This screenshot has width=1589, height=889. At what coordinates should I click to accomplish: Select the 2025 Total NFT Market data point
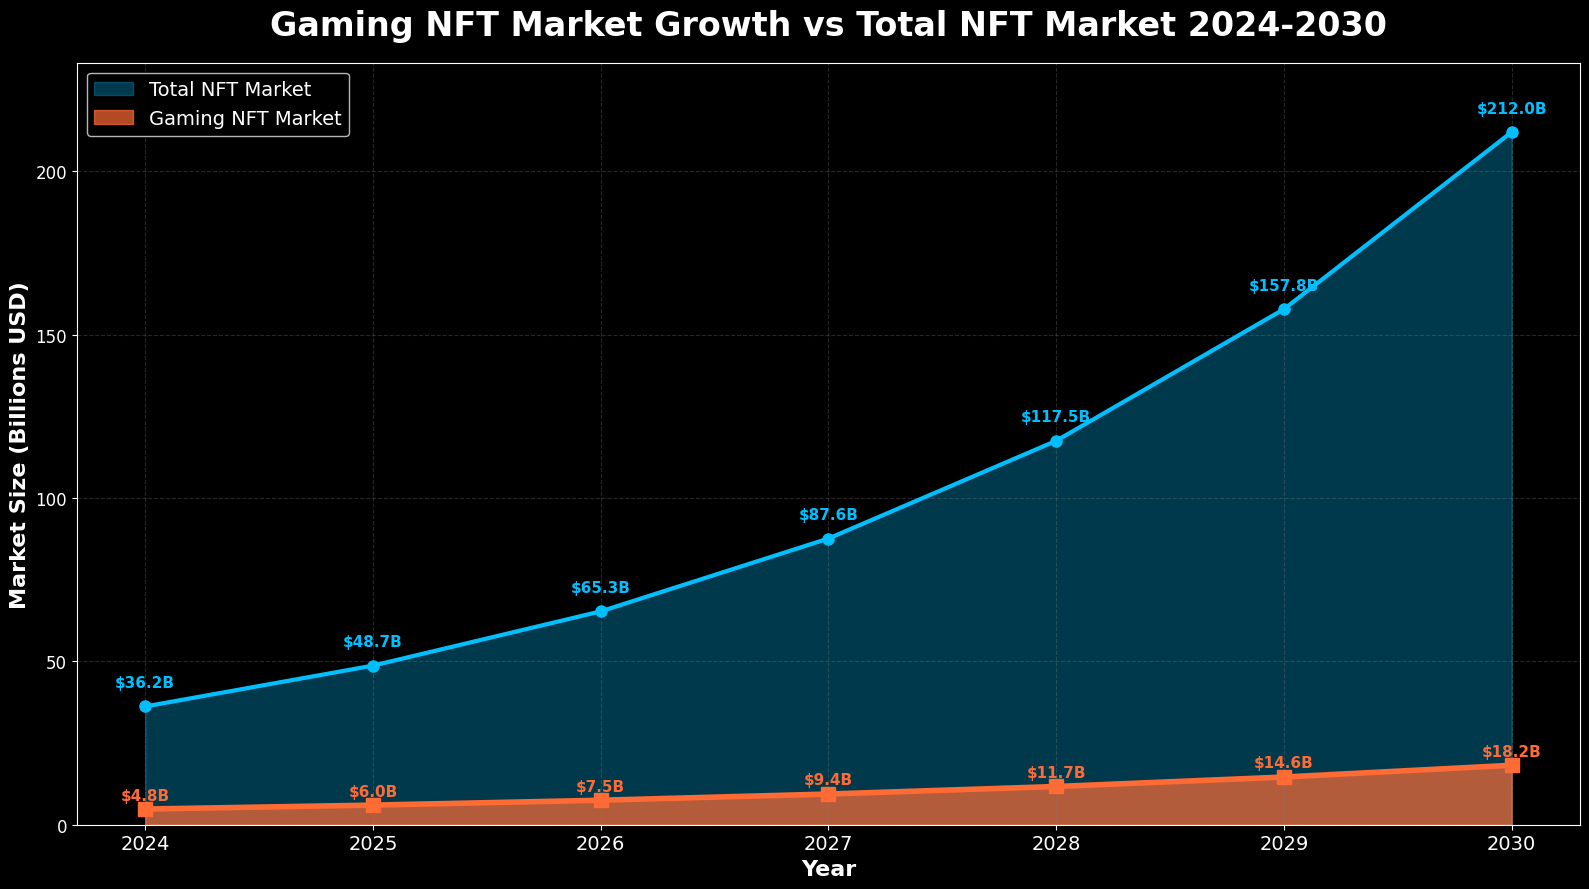coord(373,666)
